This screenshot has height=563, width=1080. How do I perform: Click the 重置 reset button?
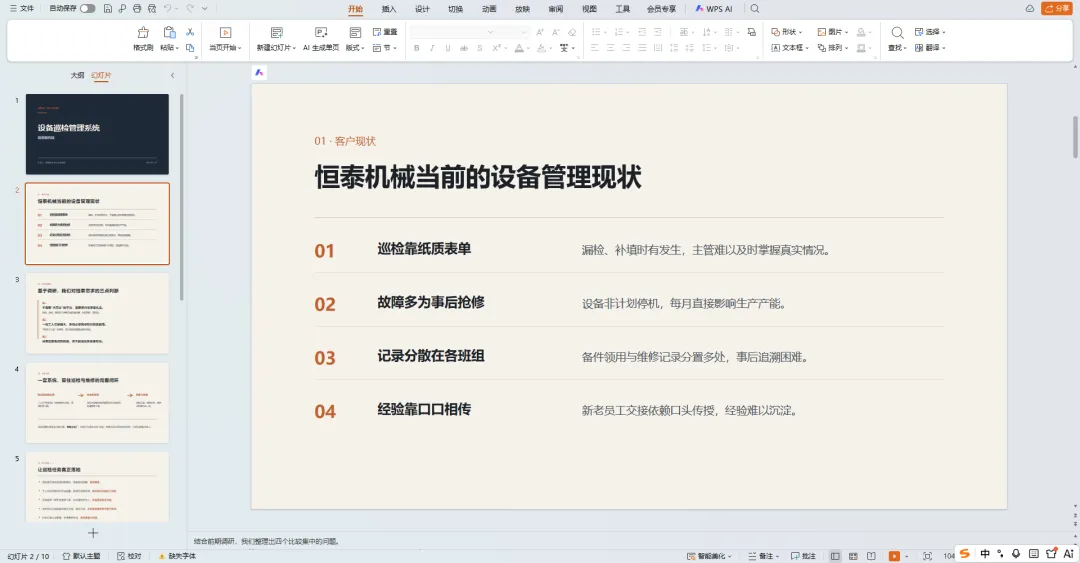[385, 32]
